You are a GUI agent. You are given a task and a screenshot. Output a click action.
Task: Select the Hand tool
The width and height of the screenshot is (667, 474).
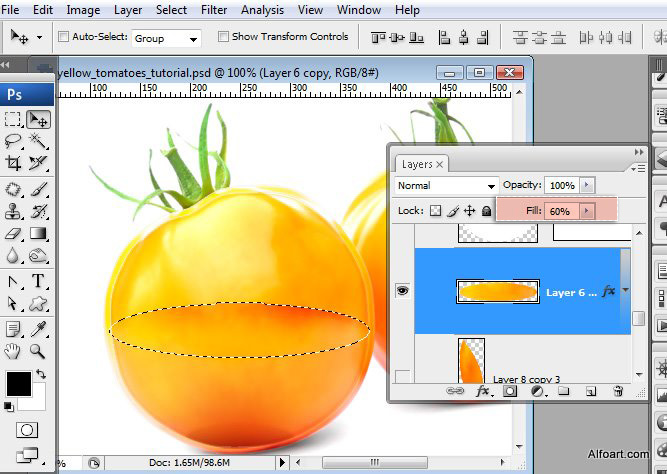(x=14, y=350)
